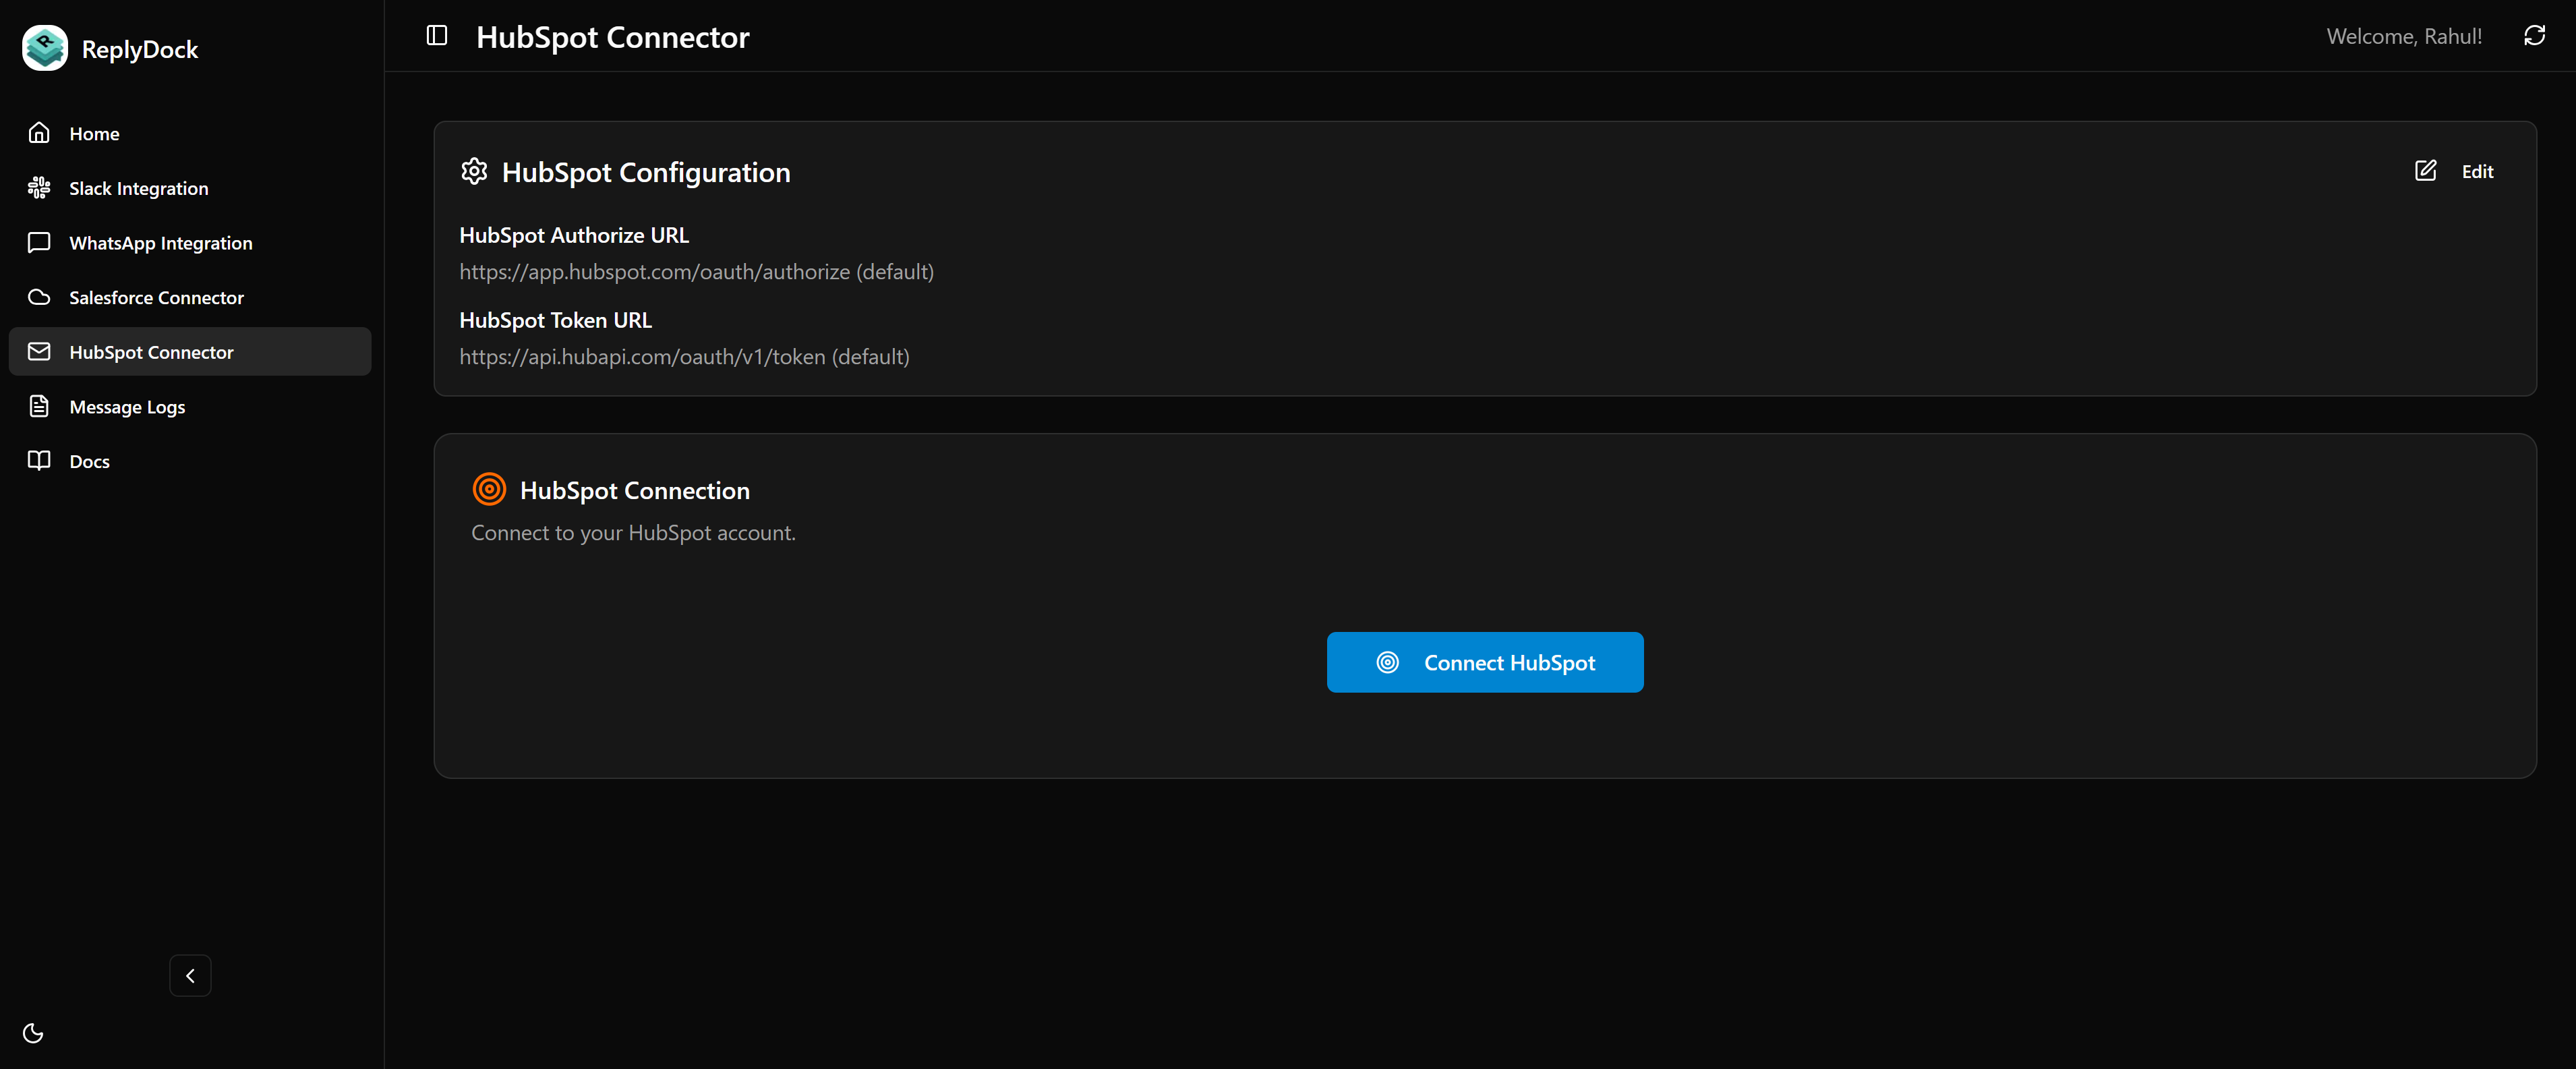This screenshot has width=2576, height=1069.
Task: Go to the Salesforce Connector page
Action: [x=156, y=297]
